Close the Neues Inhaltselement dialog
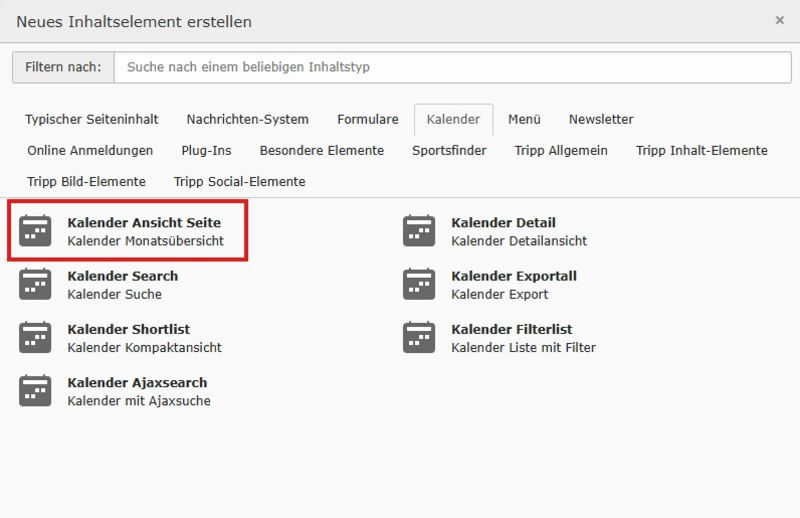800x518 pixels. coord(779,20)
